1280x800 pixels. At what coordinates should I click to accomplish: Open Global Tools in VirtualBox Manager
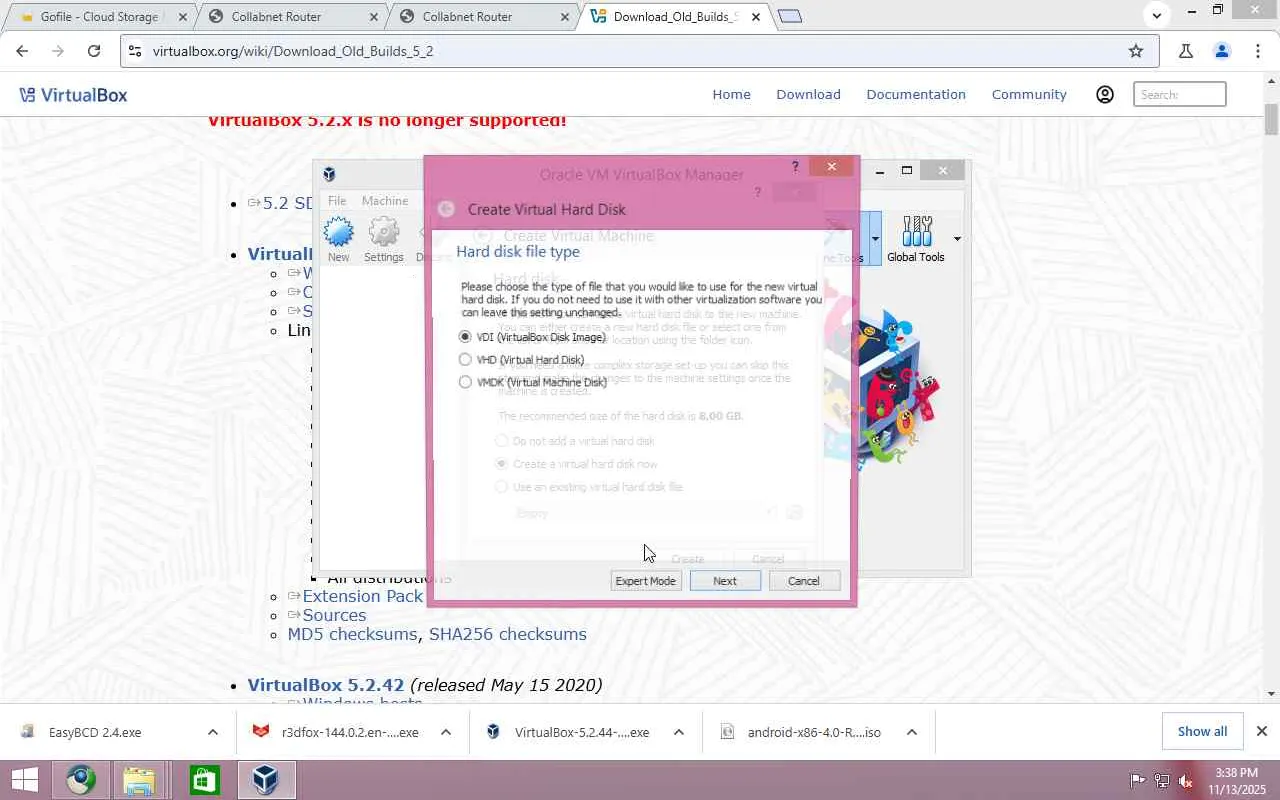click(916, 239)
